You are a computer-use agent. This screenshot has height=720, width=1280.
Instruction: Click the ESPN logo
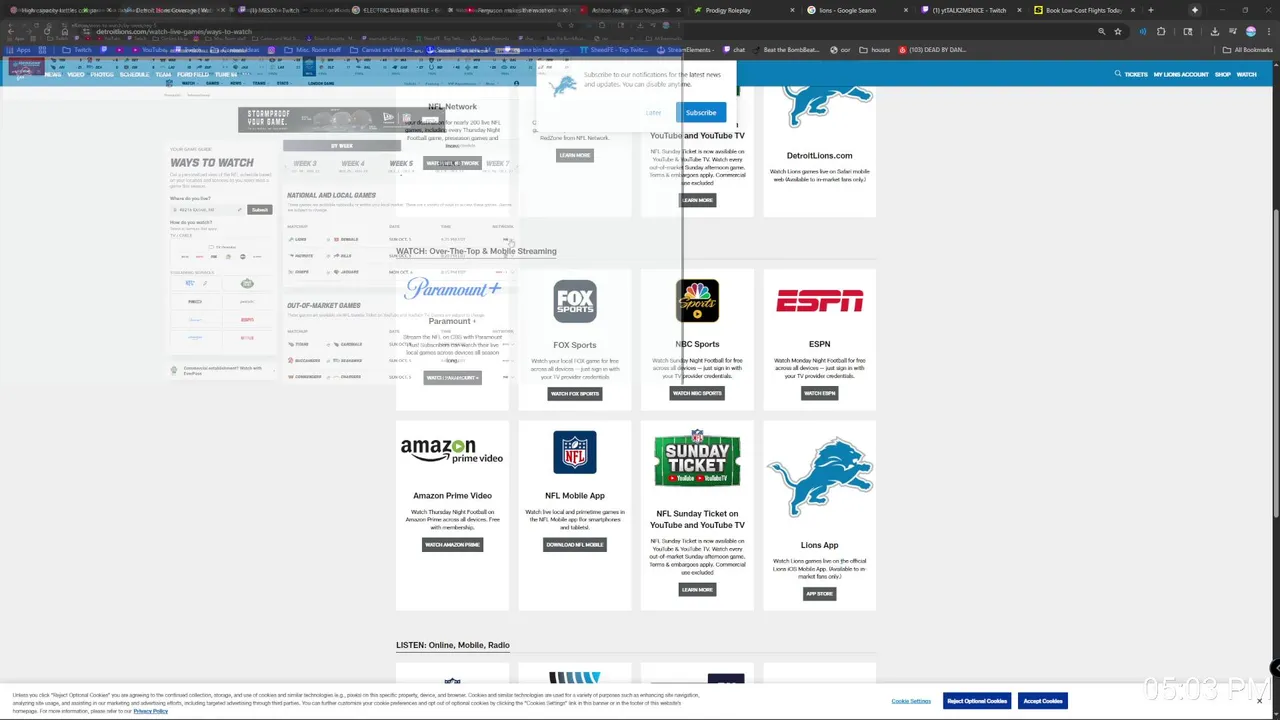pos(819,301)
